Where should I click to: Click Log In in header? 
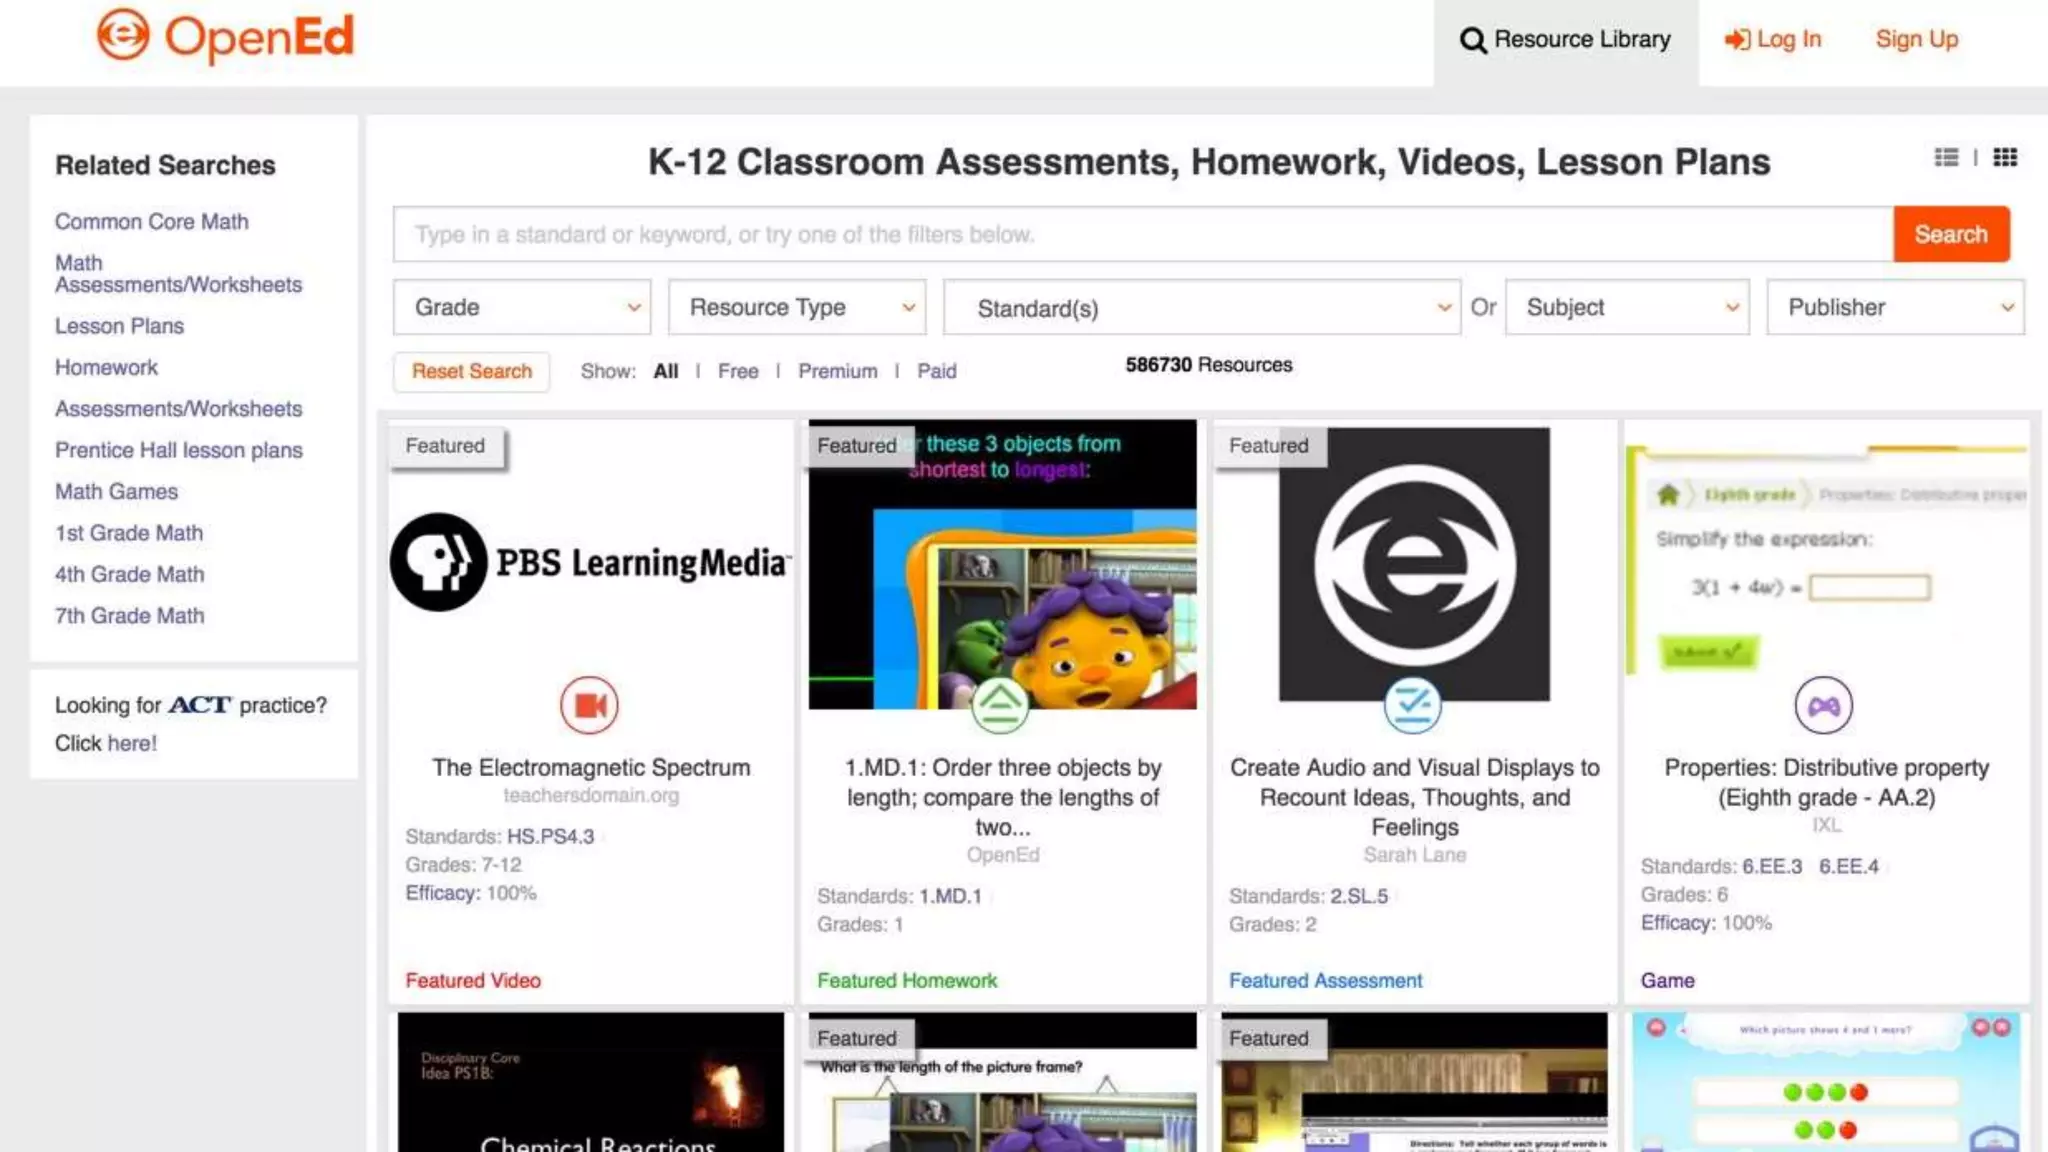pos(1773,40)
